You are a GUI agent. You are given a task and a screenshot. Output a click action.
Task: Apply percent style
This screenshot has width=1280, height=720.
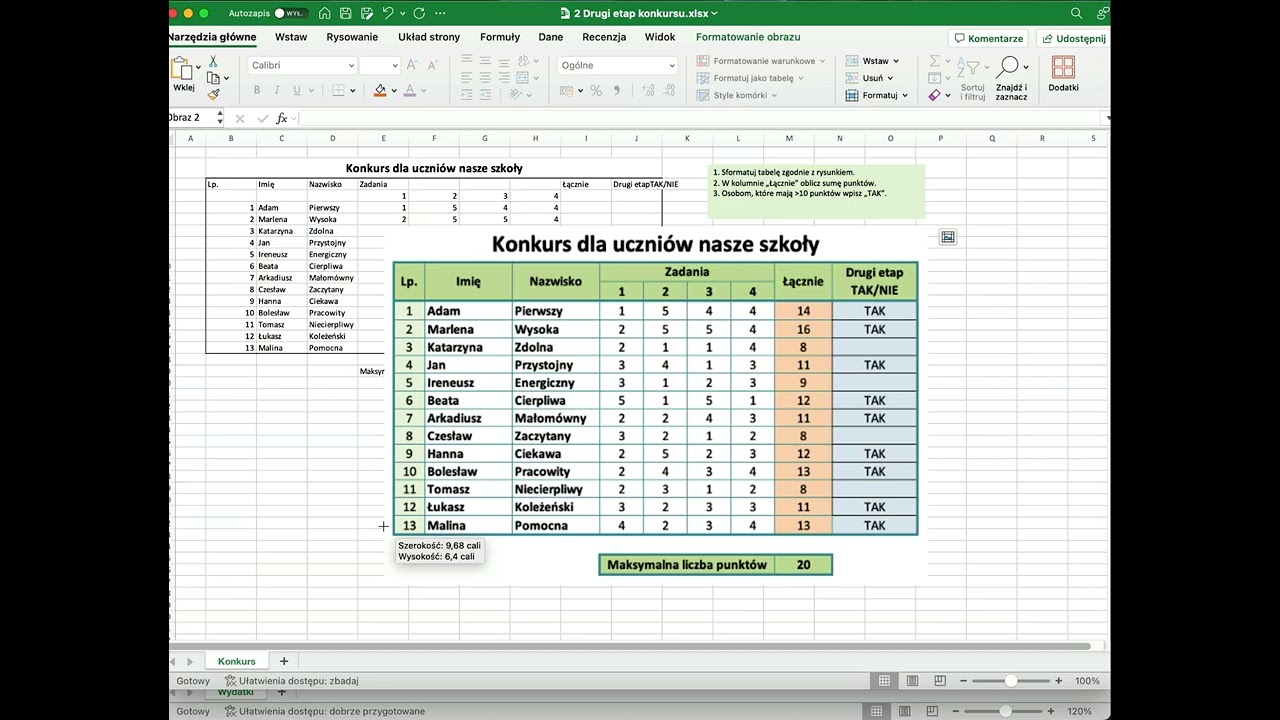[x=596, y=90]
